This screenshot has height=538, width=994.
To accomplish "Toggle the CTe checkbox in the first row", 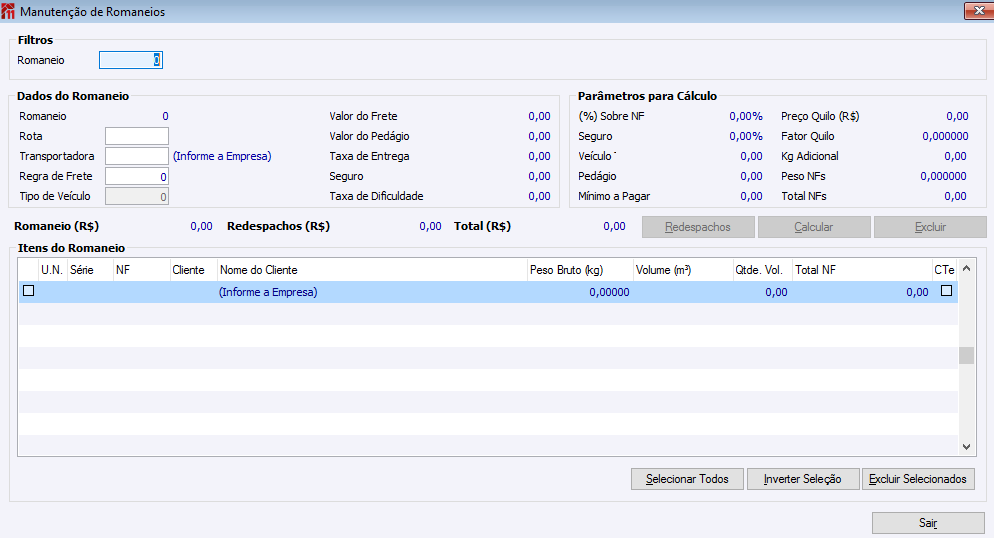I will click(x=946, y=291).
